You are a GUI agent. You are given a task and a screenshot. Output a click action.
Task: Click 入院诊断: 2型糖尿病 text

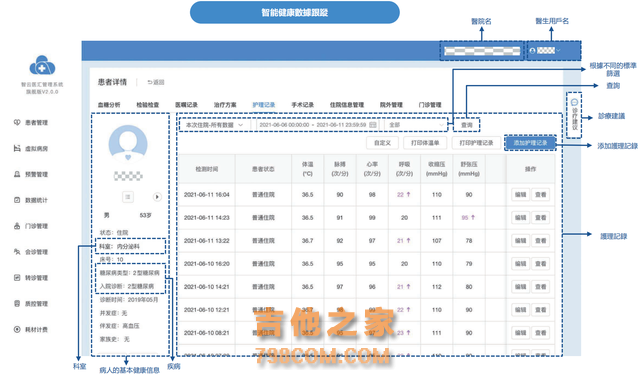(127, 286)
